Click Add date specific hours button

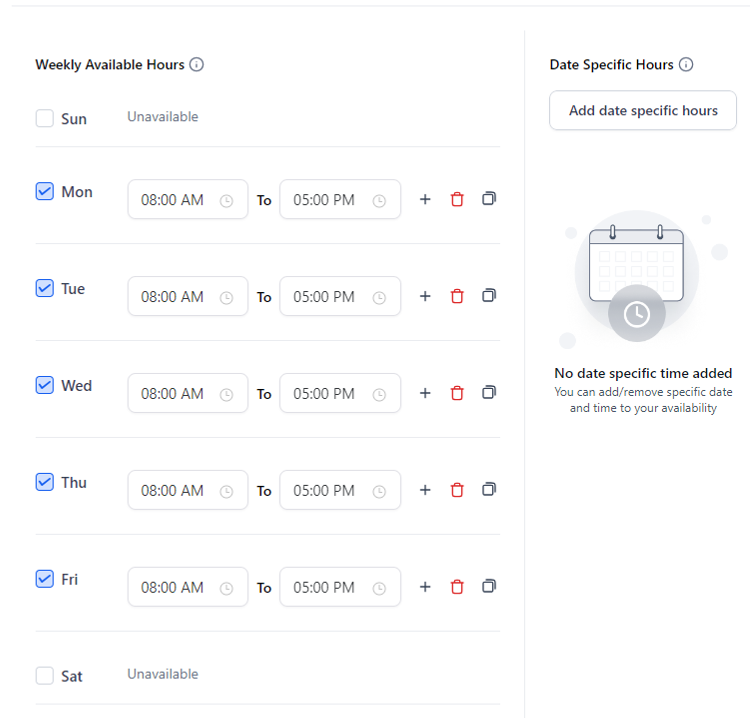[642, 110]
